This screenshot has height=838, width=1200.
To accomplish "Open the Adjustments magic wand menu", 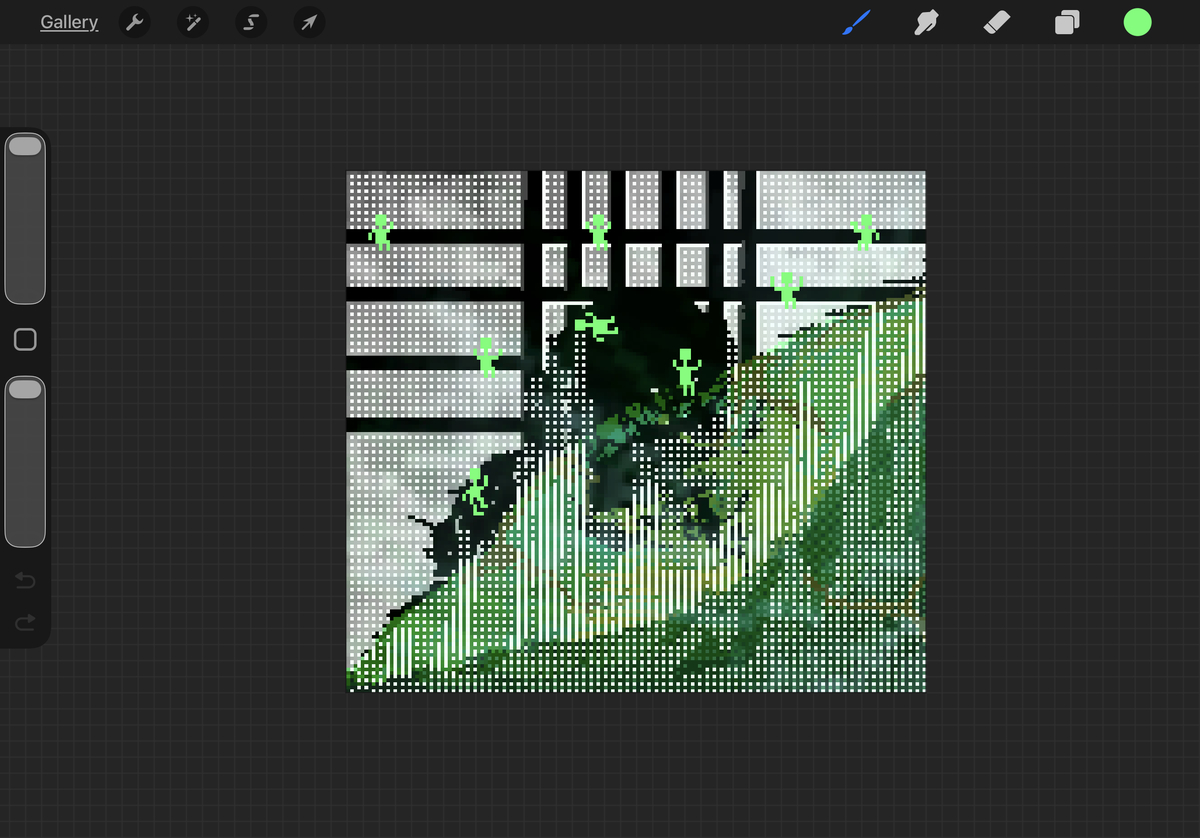I will (x=193, y=22).
